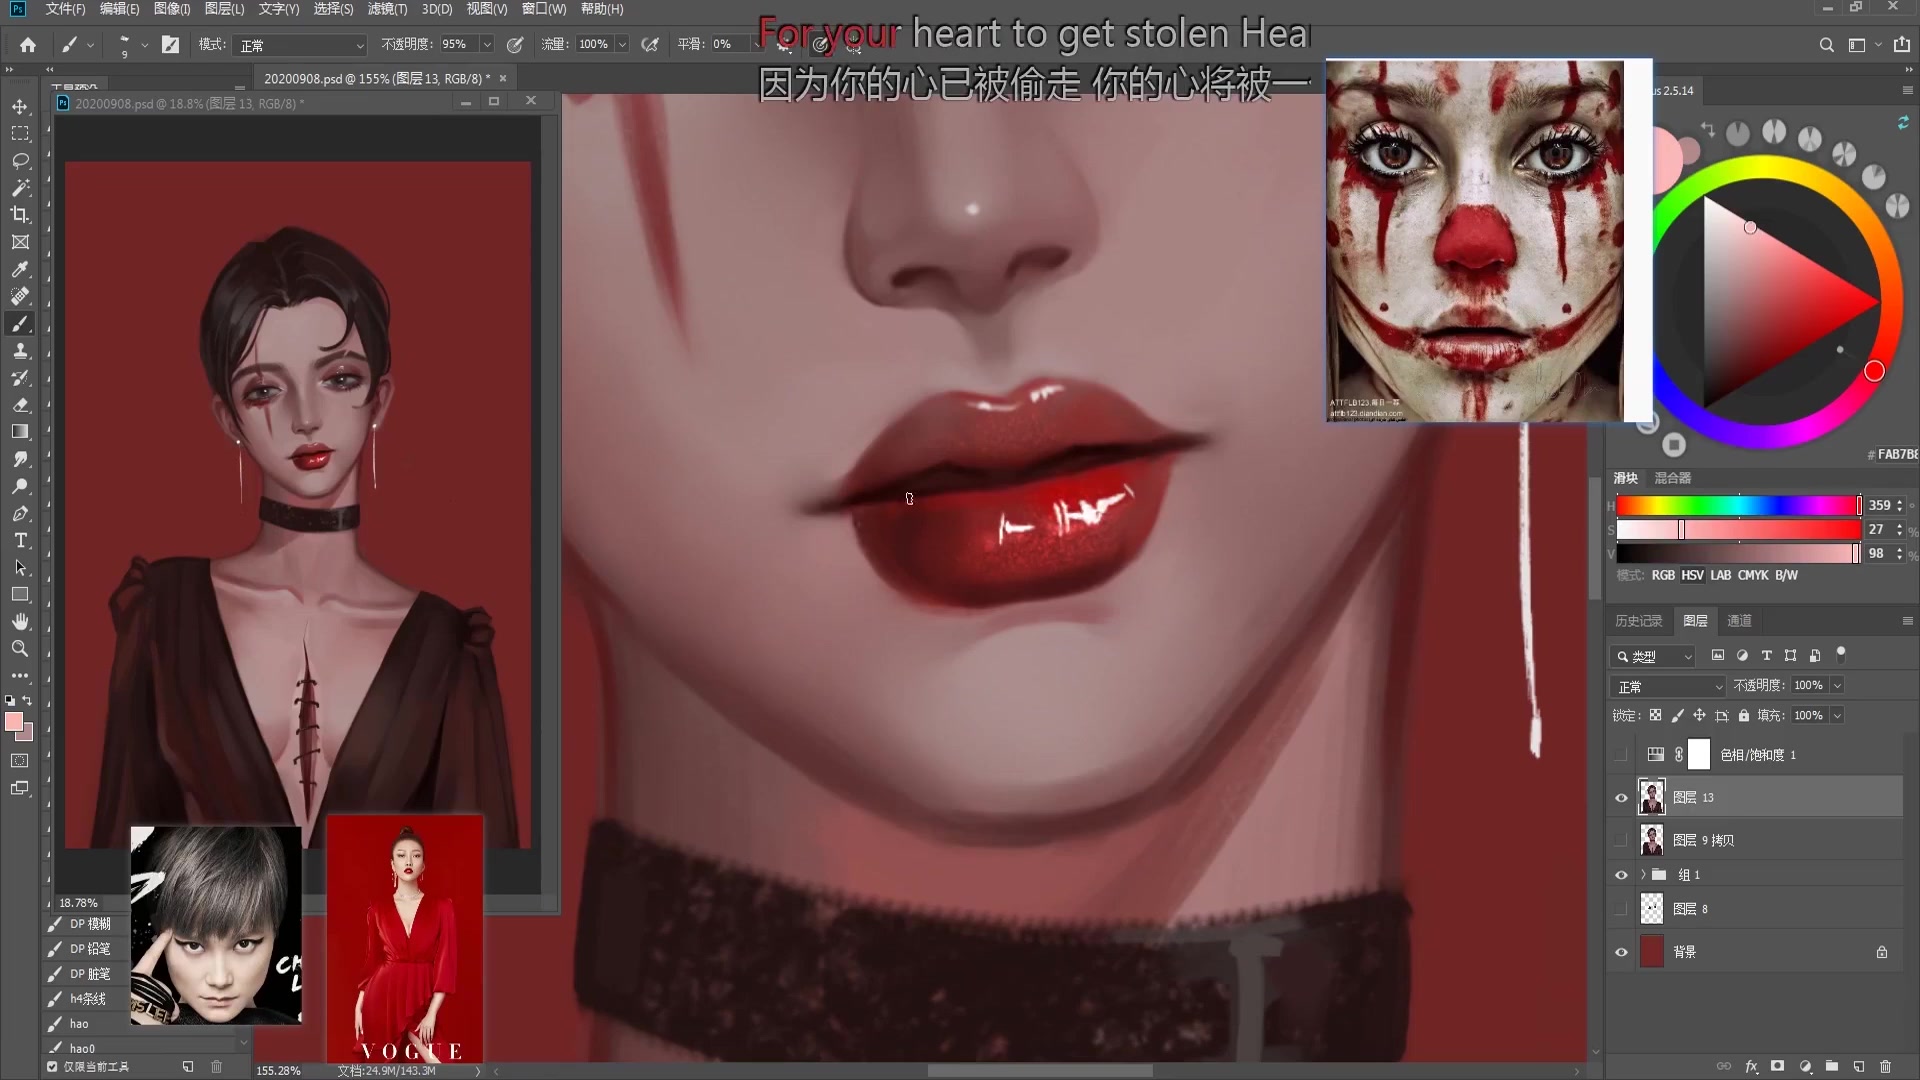Open the 文件(F) menu

[x=65, y=9]
